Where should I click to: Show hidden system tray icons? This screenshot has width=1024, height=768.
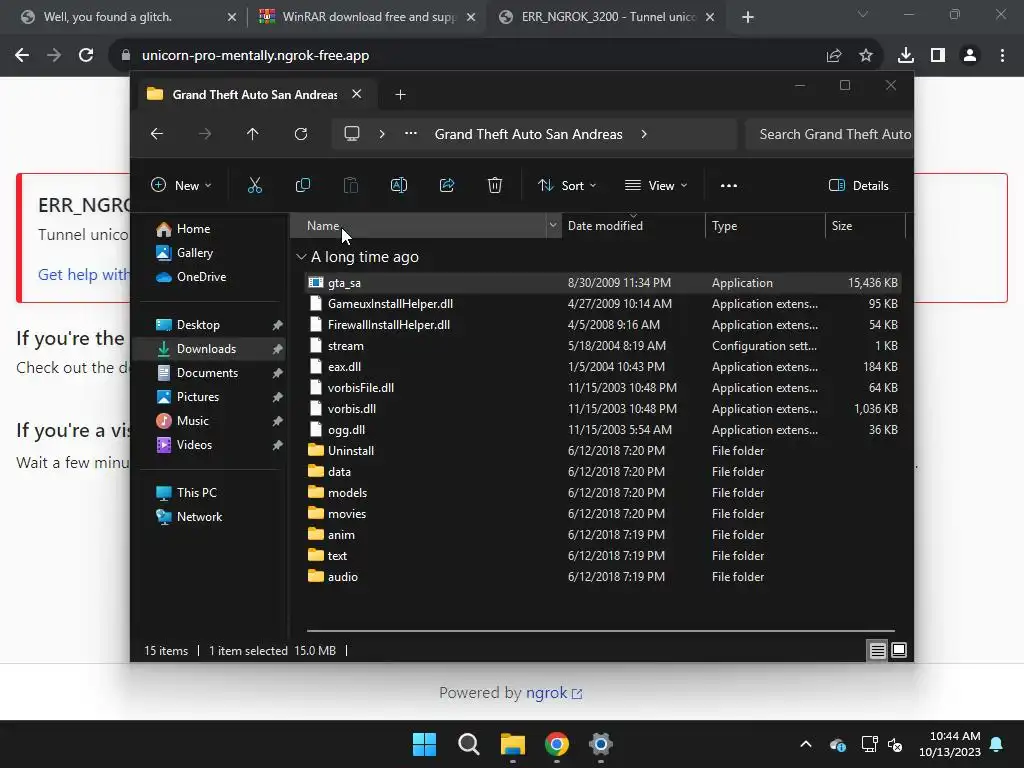tap(806, 744)
